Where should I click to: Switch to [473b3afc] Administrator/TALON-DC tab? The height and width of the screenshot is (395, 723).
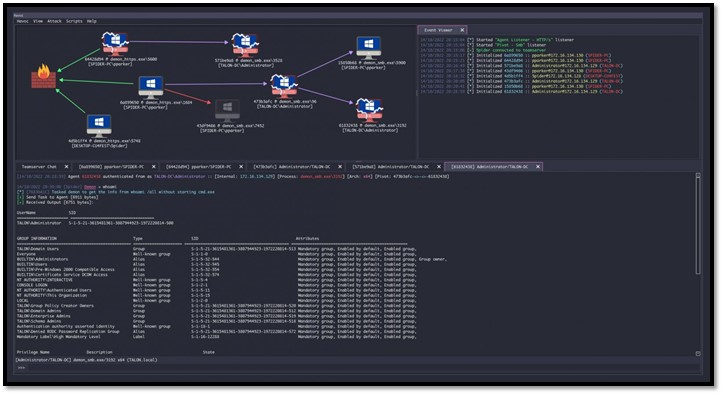(291, 167)
